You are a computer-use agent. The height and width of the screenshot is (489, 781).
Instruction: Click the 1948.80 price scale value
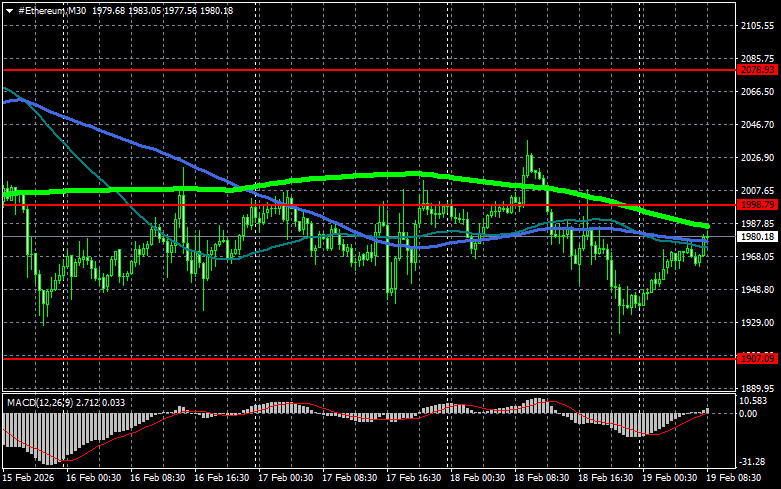(758, 289)
